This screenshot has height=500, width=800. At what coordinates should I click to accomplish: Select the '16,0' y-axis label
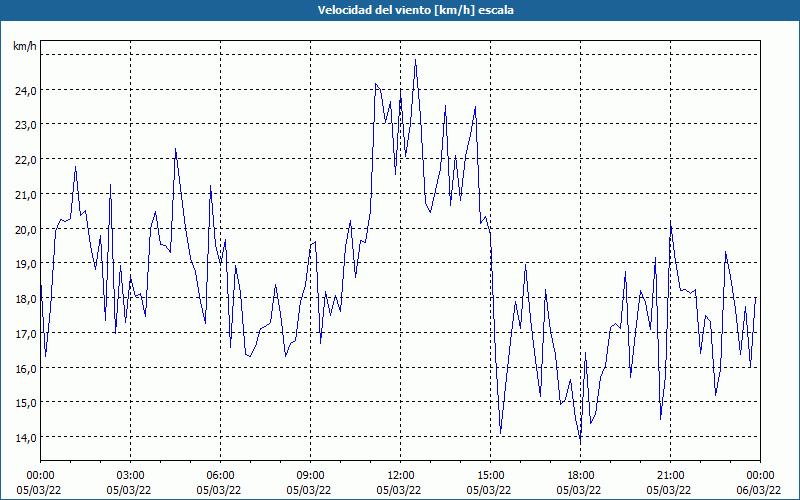[25, 368]
